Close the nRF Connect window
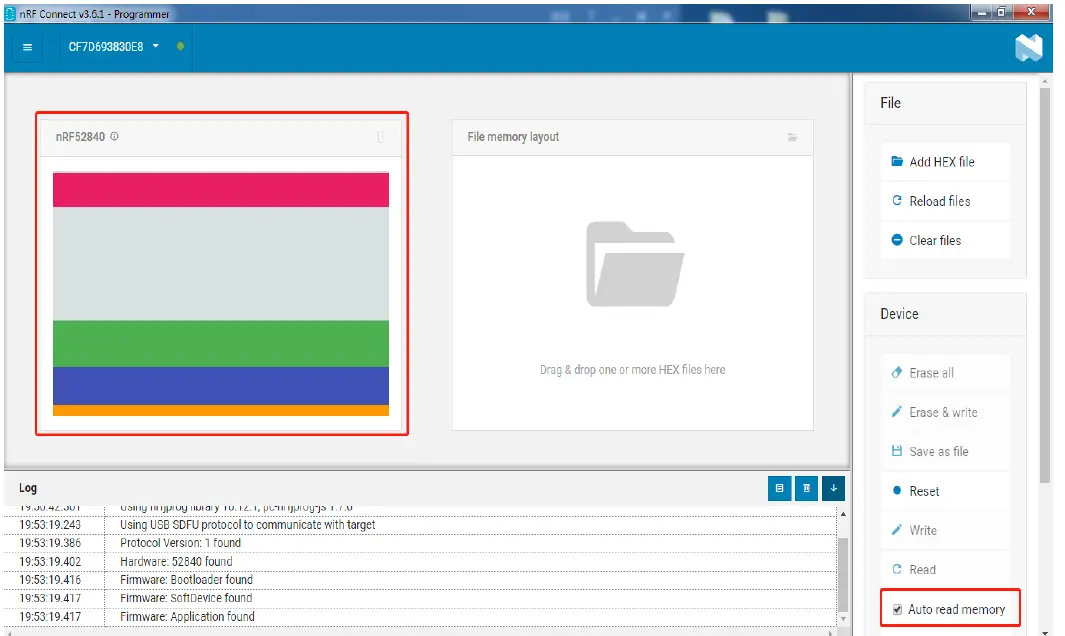 (x=1031, y=12)
